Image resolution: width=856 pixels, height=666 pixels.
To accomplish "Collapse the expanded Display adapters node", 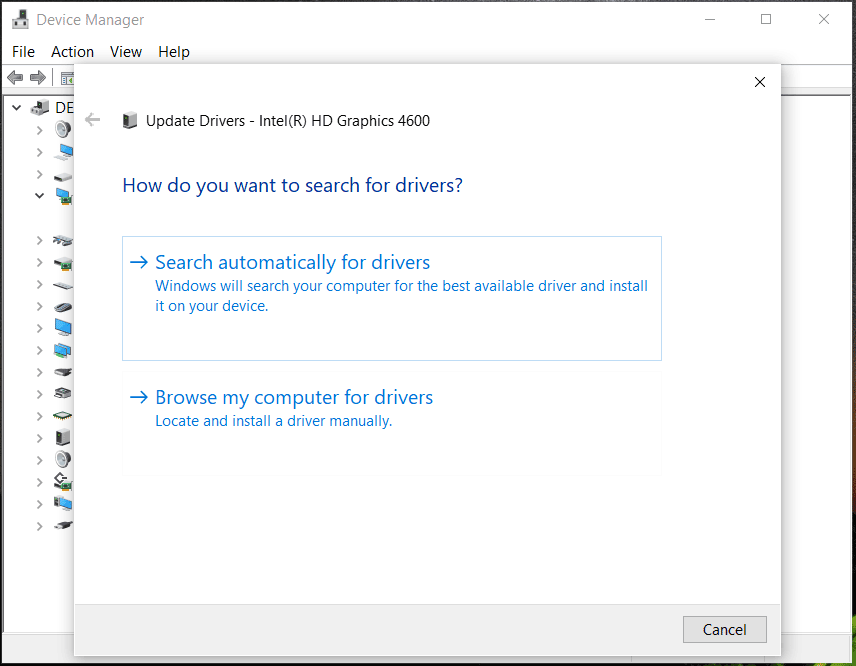I will click(x=39, y=196).
